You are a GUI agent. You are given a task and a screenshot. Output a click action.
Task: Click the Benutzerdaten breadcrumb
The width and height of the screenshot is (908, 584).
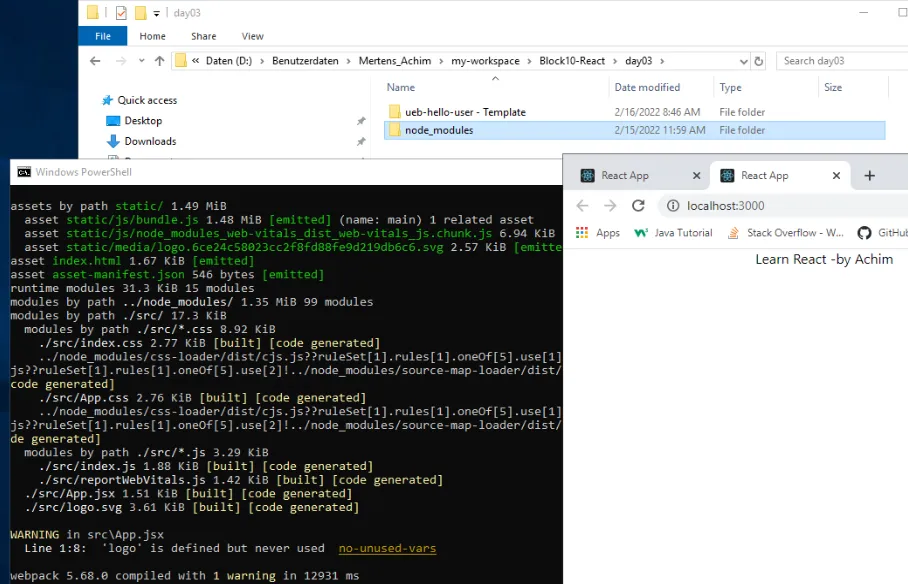(305, 61)
